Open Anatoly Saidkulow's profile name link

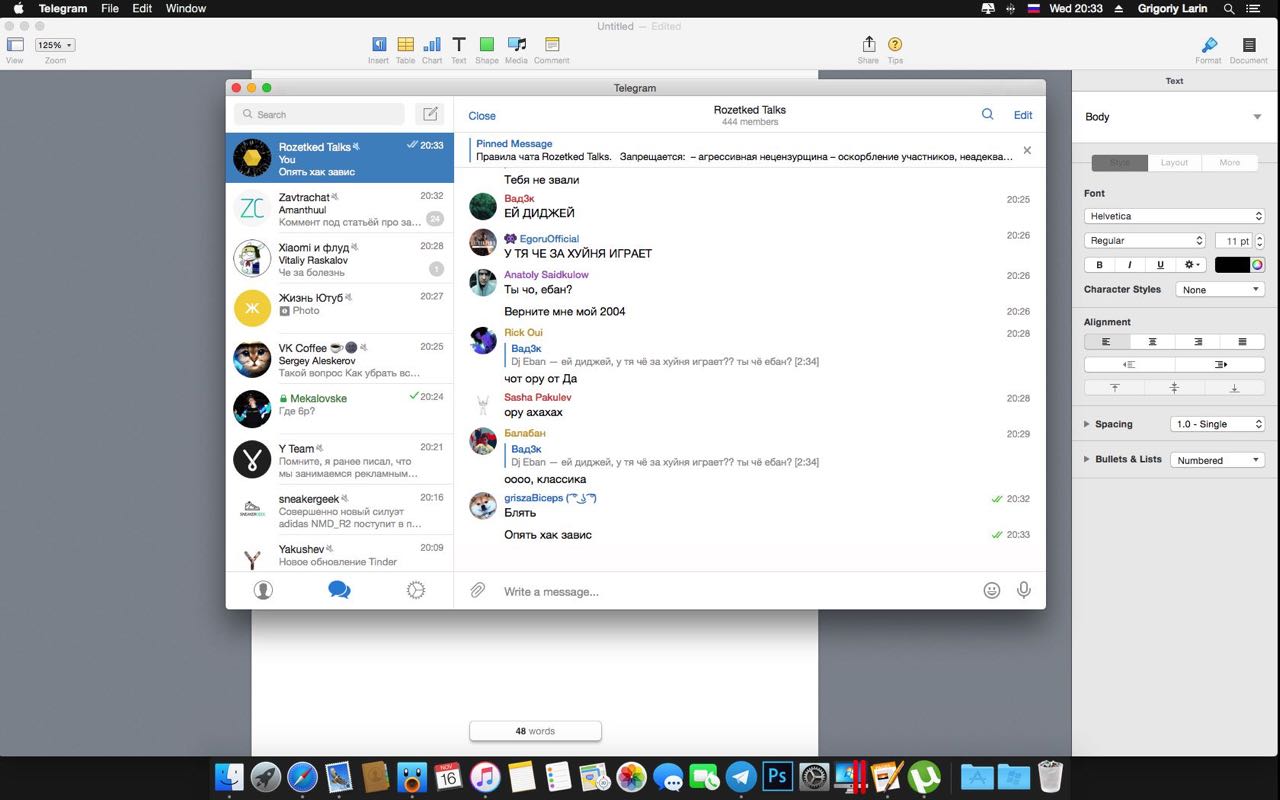point(546,275)
